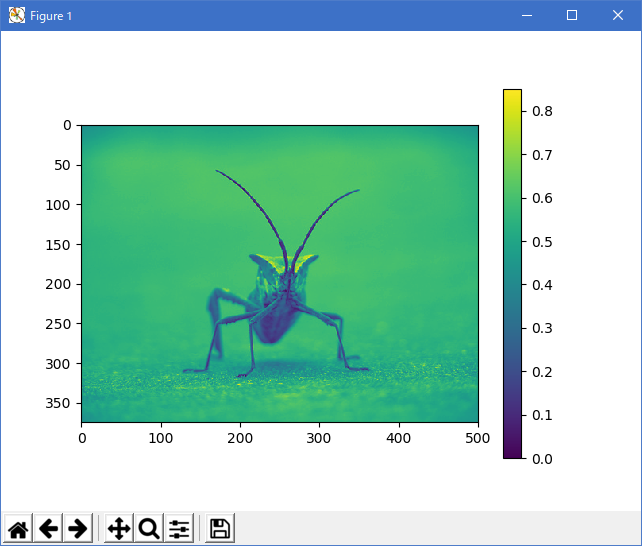Screen dimensions: 642x546
Task: Click colorbar tick label 0.1
Action: coord(542,415)
